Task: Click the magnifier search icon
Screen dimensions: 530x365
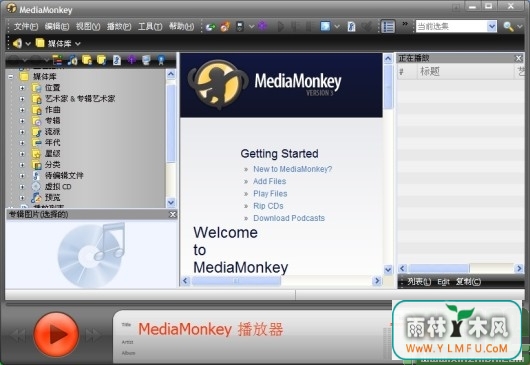Action: pos(508,26)
